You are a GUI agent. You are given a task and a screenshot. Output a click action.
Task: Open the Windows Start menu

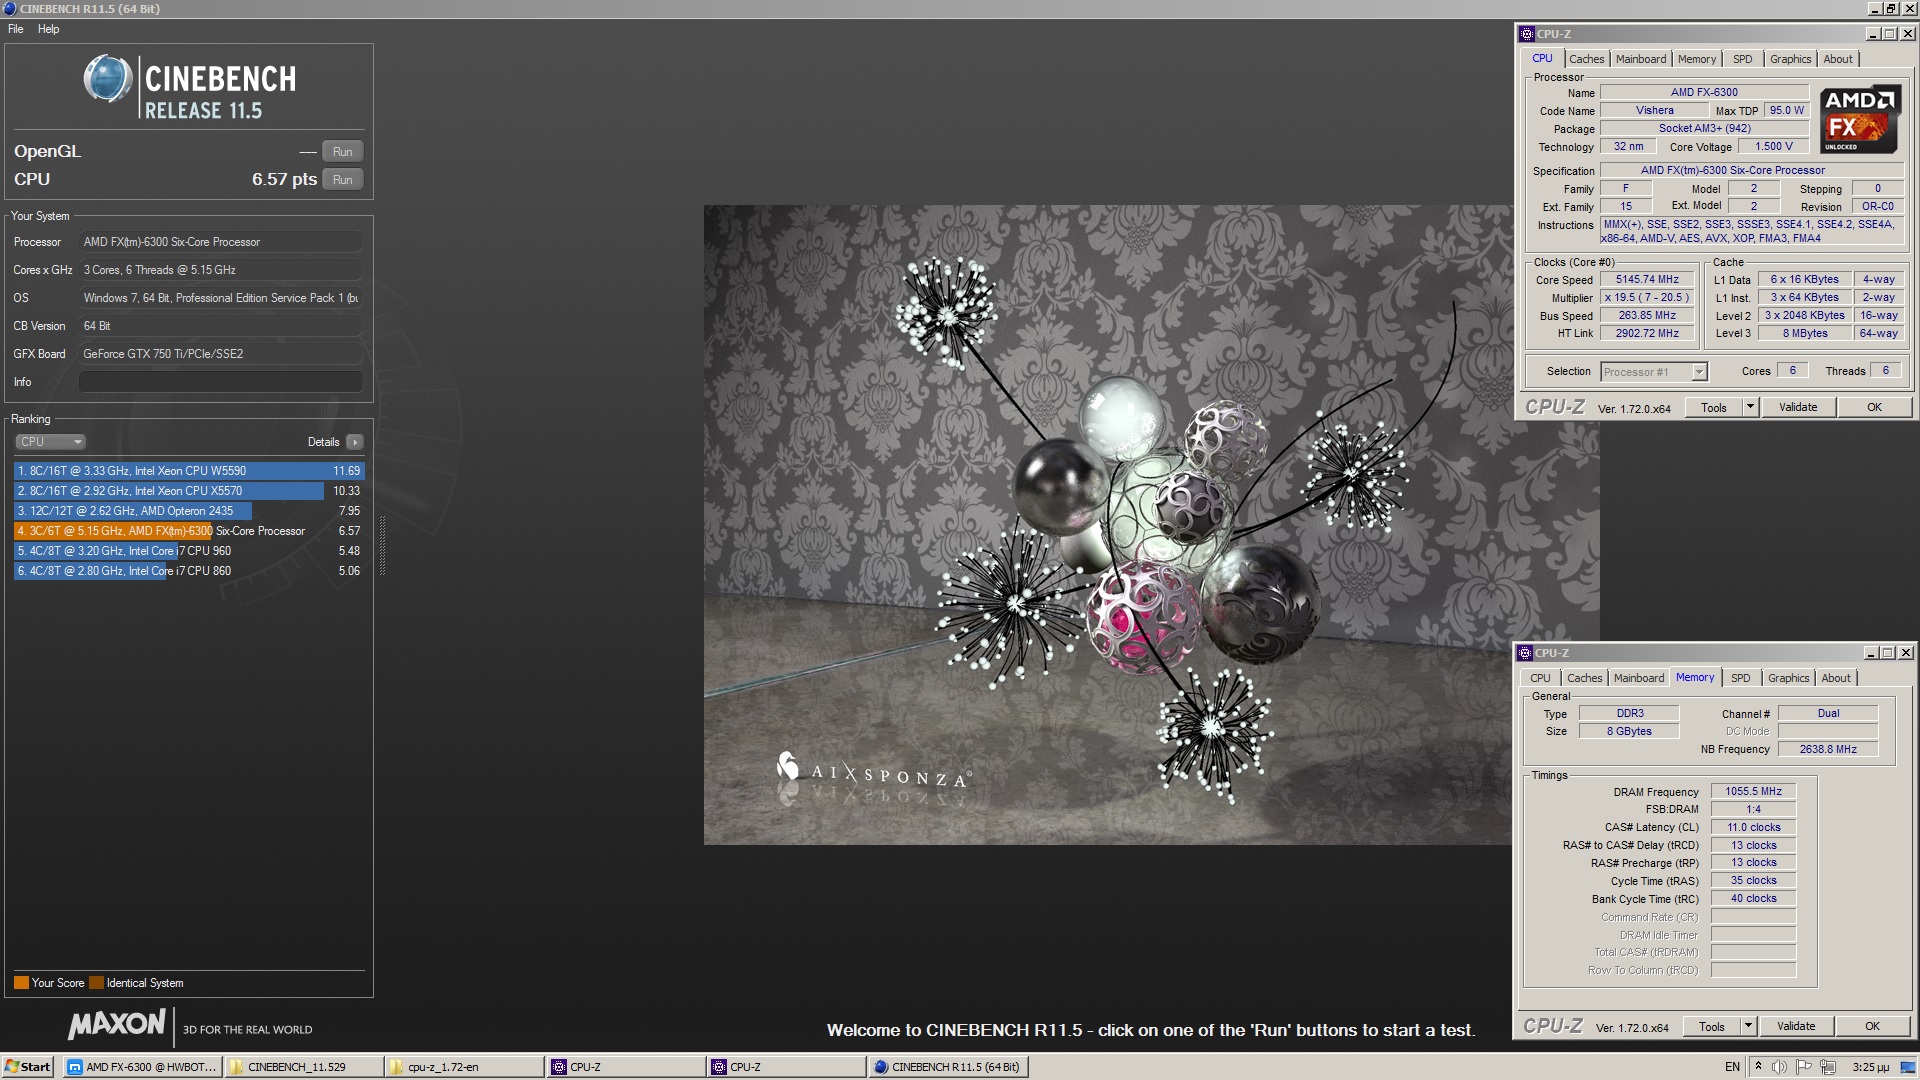tap(28, 1067)
